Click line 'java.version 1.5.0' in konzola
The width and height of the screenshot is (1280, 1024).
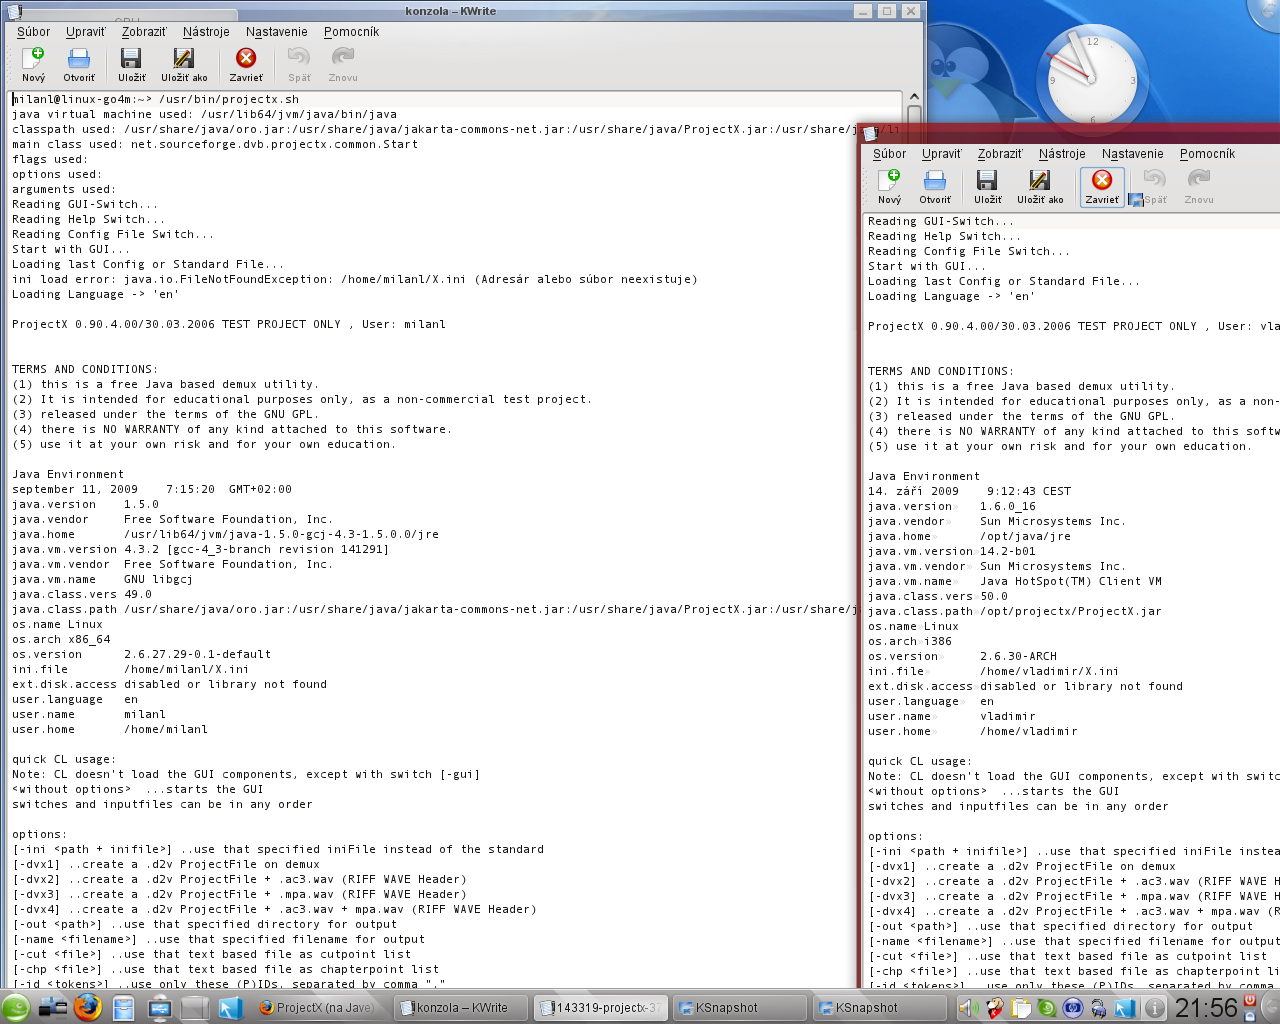(x=86, y=504)
